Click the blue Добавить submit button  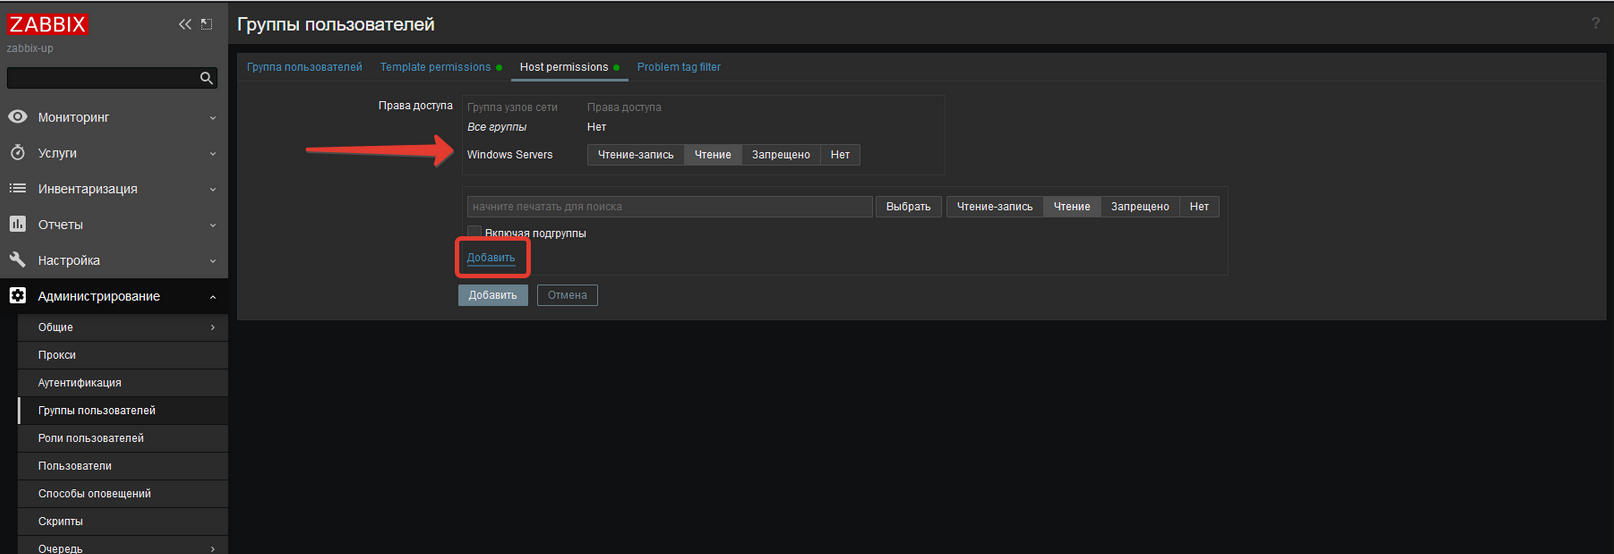tap(493, 295)
